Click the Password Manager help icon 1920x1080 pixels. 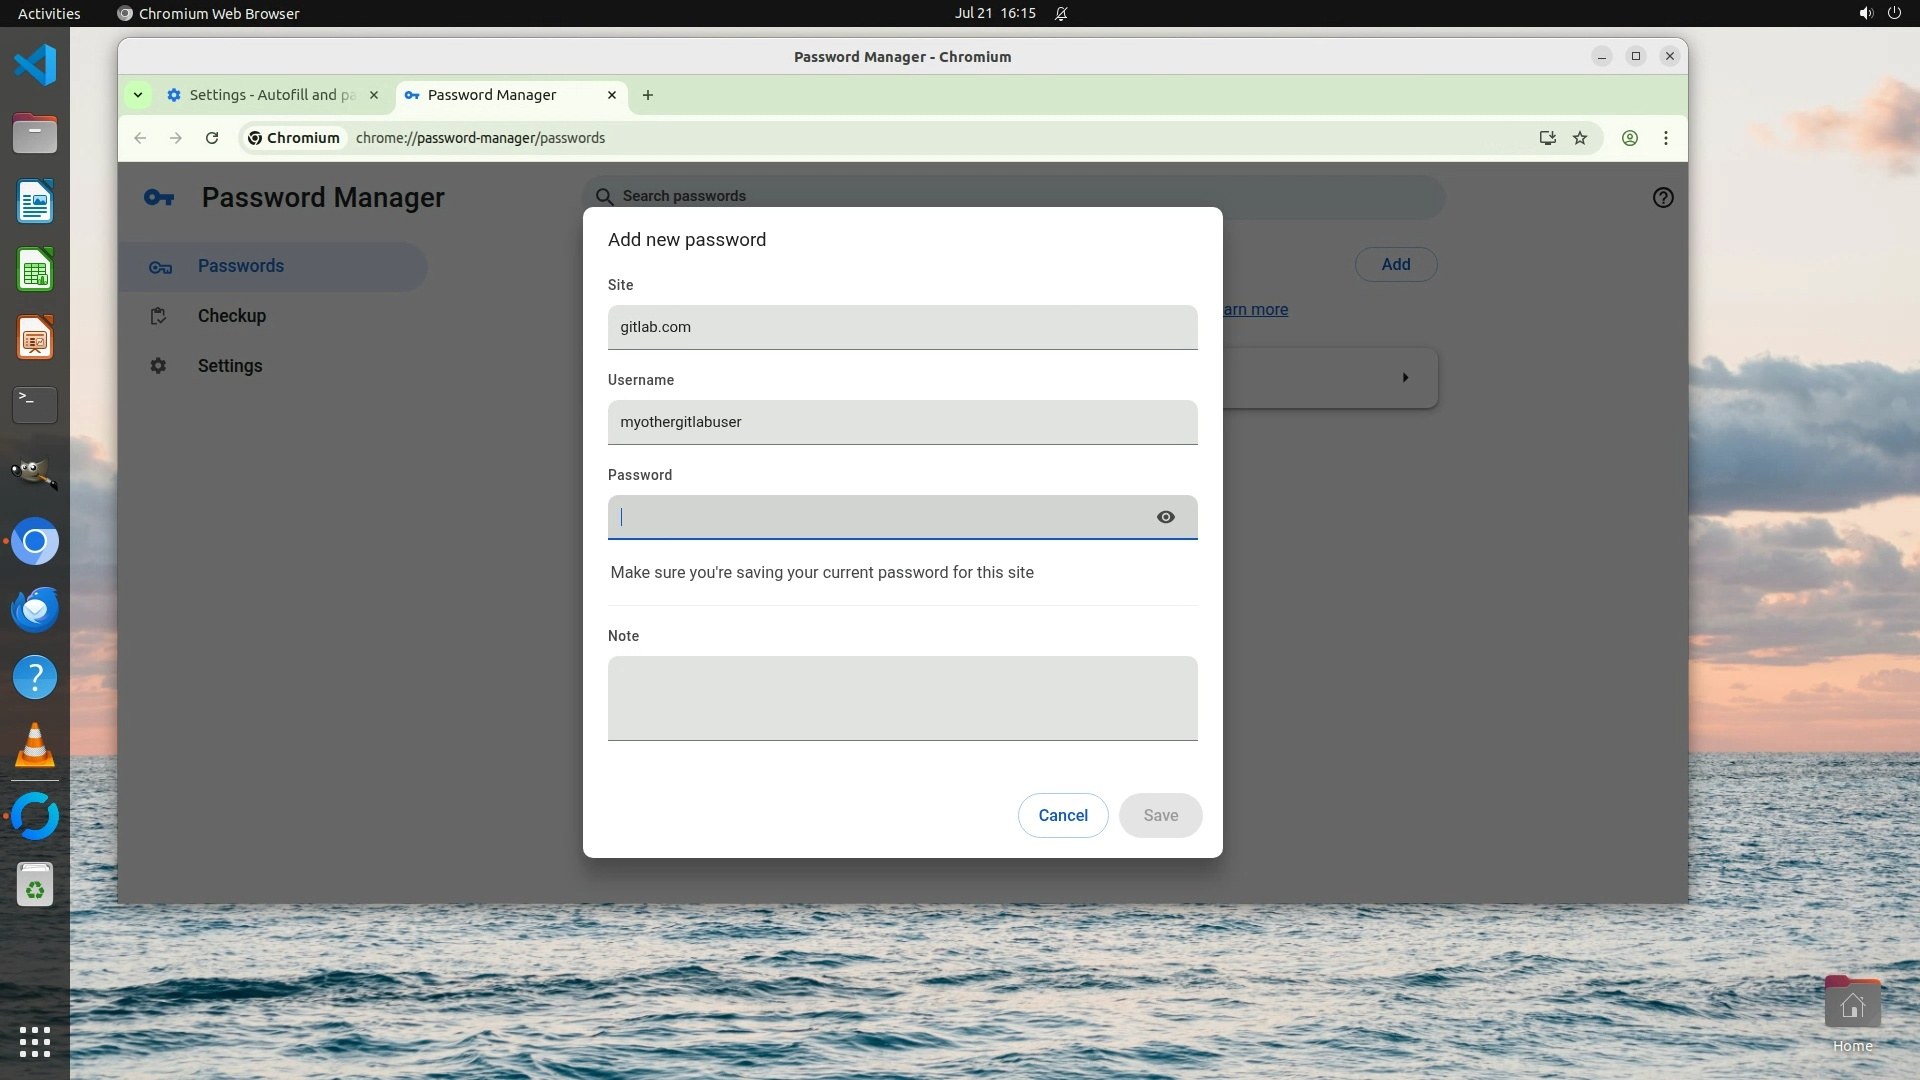pyautogui.click(x=1662, y=198)
